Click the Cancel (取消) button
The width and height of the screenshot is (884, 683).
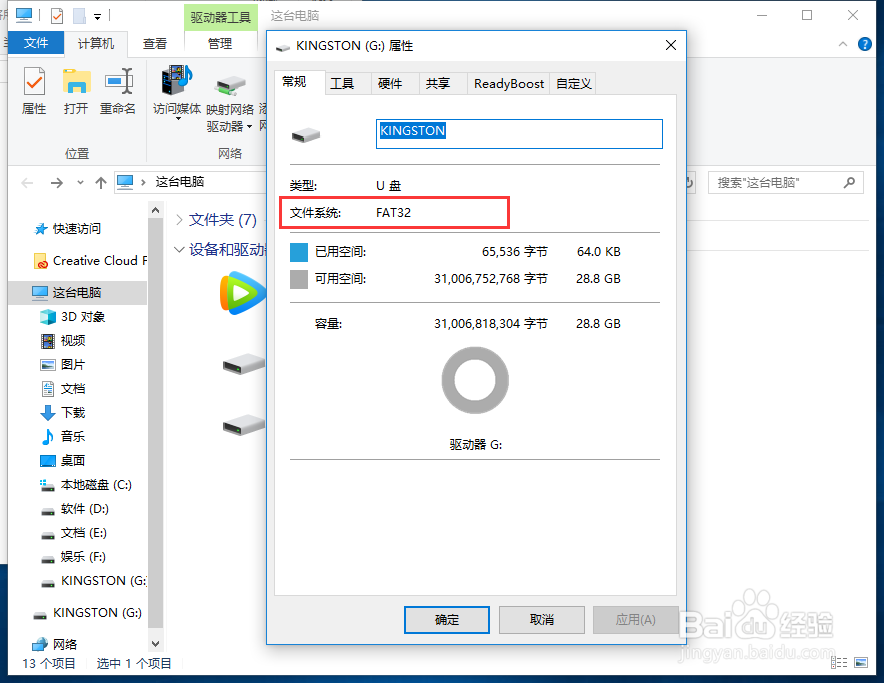click(541, 620)
